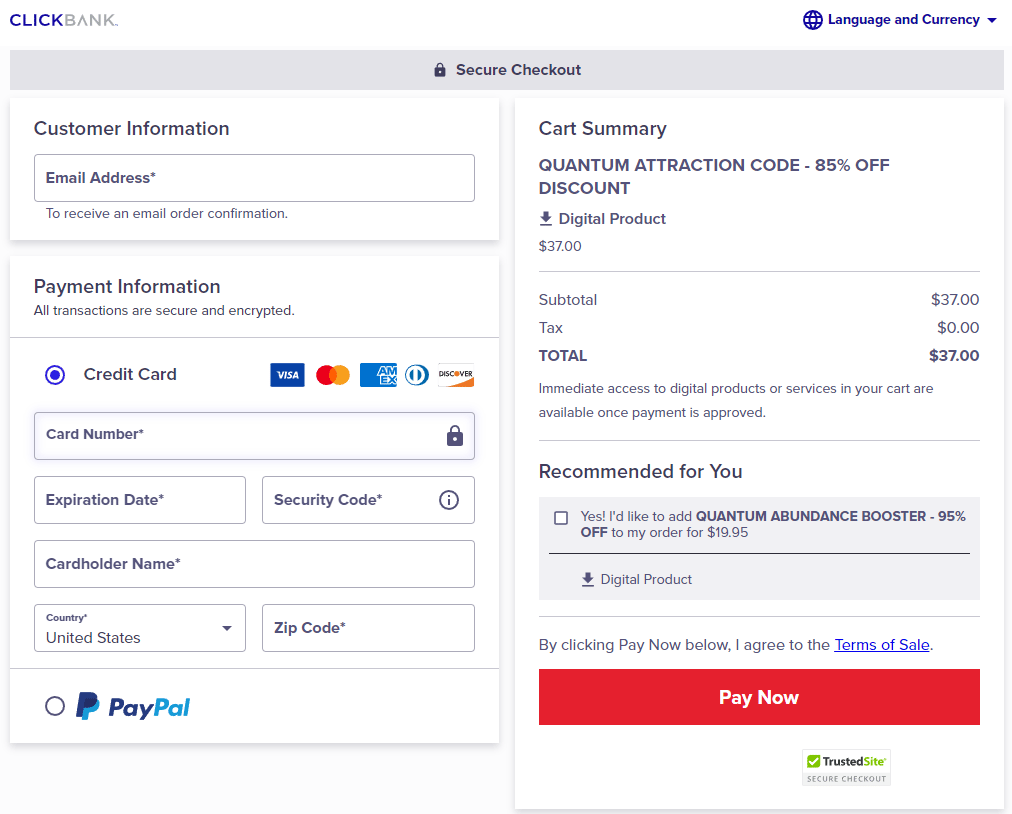Select the Credit Card radio button
Image resolution: width=1012 pixels, height=814 pixels.
[x=55, y=375]
